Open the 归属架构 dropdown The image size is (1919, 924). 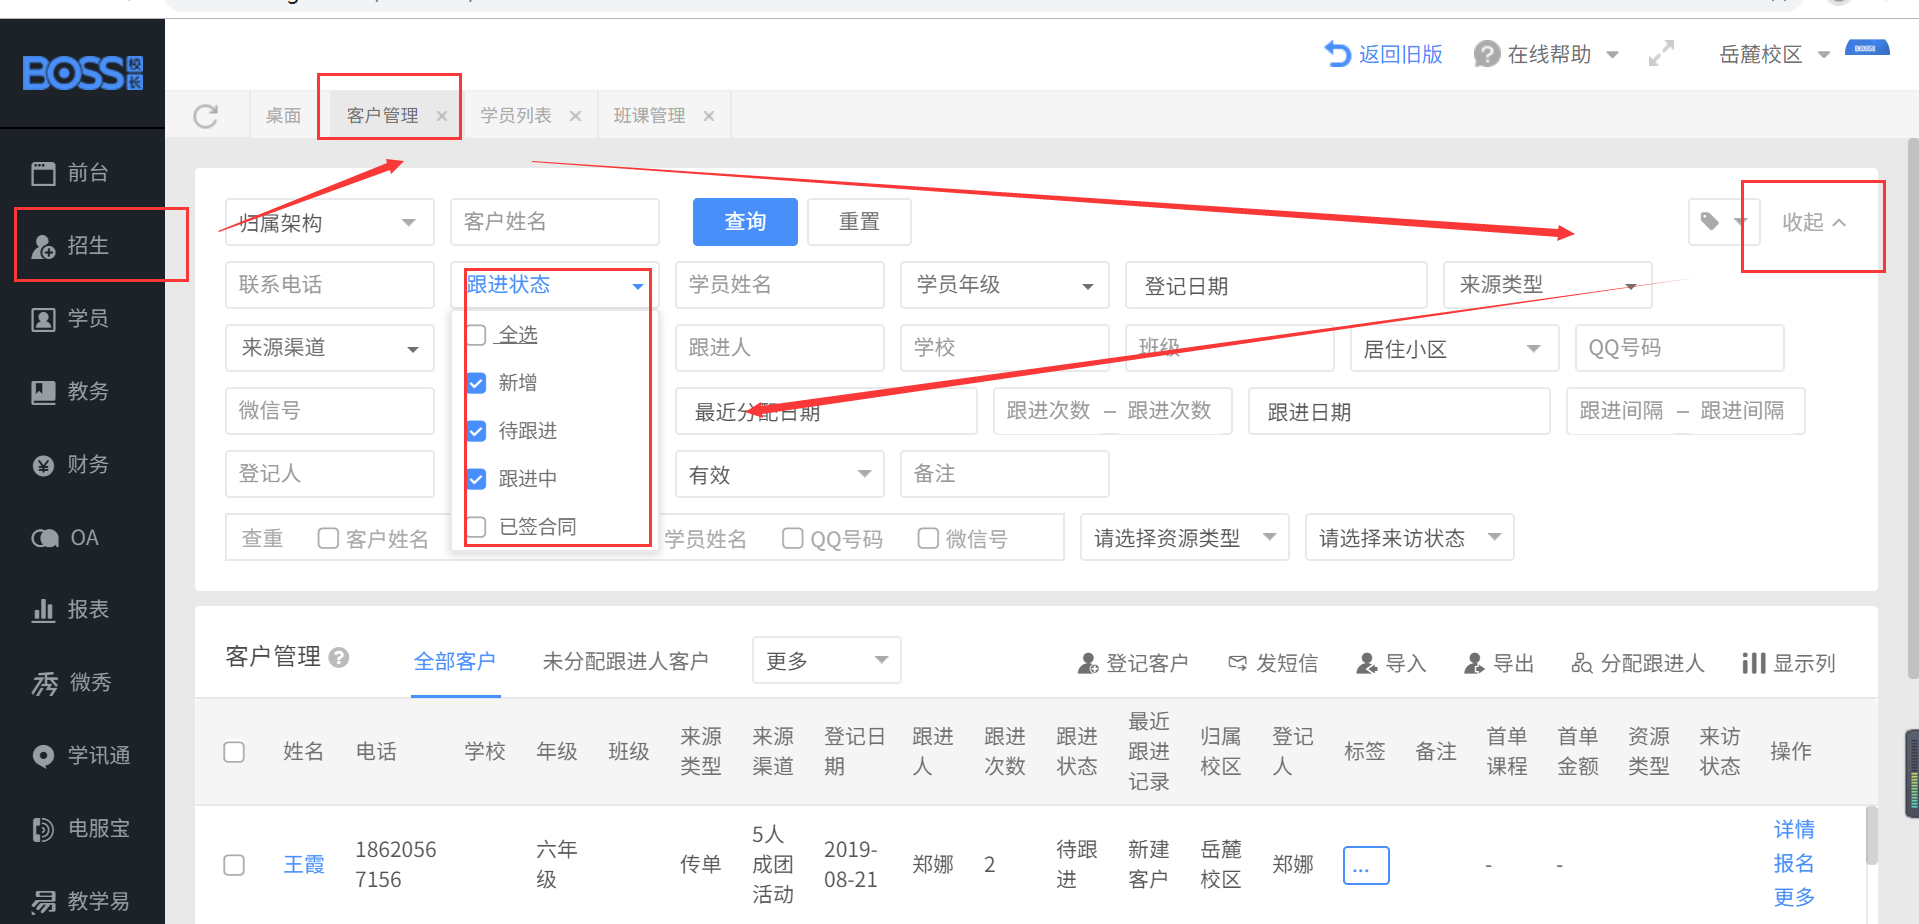coord(330,222)
